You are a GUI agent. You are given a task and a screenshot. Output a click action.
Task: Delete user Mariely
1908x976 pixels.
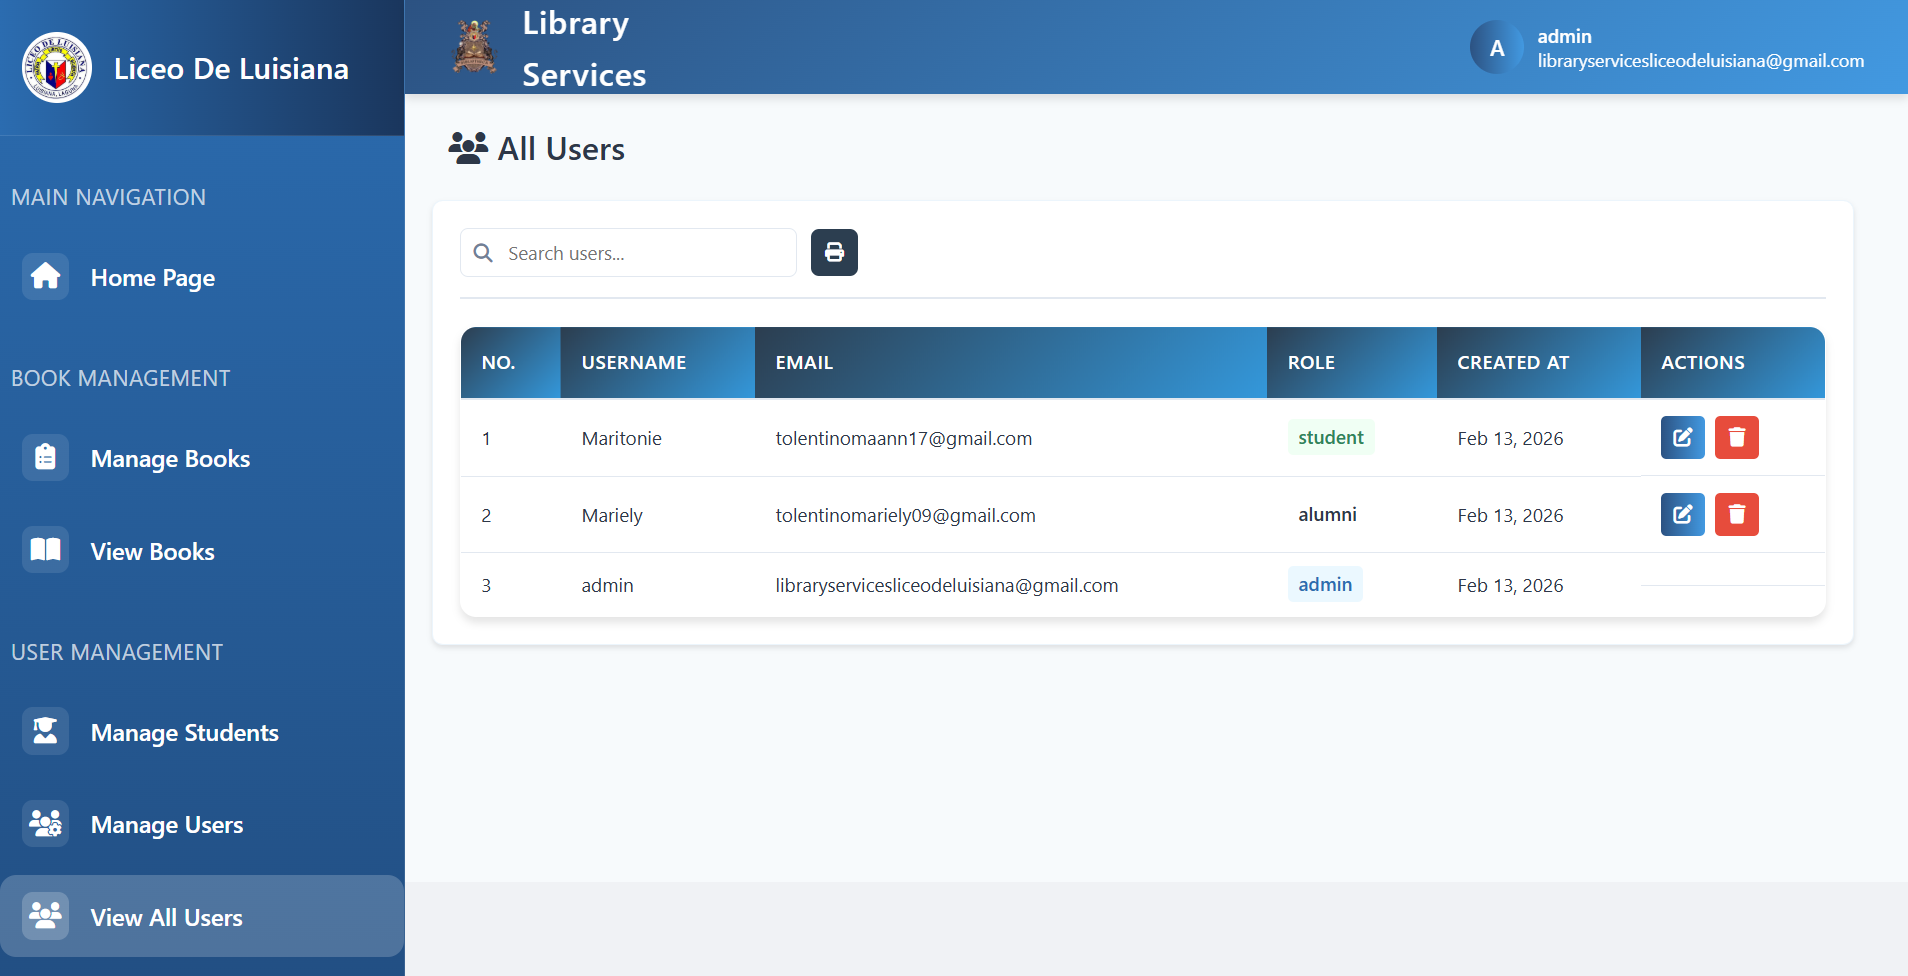(x=1737, y=514)
